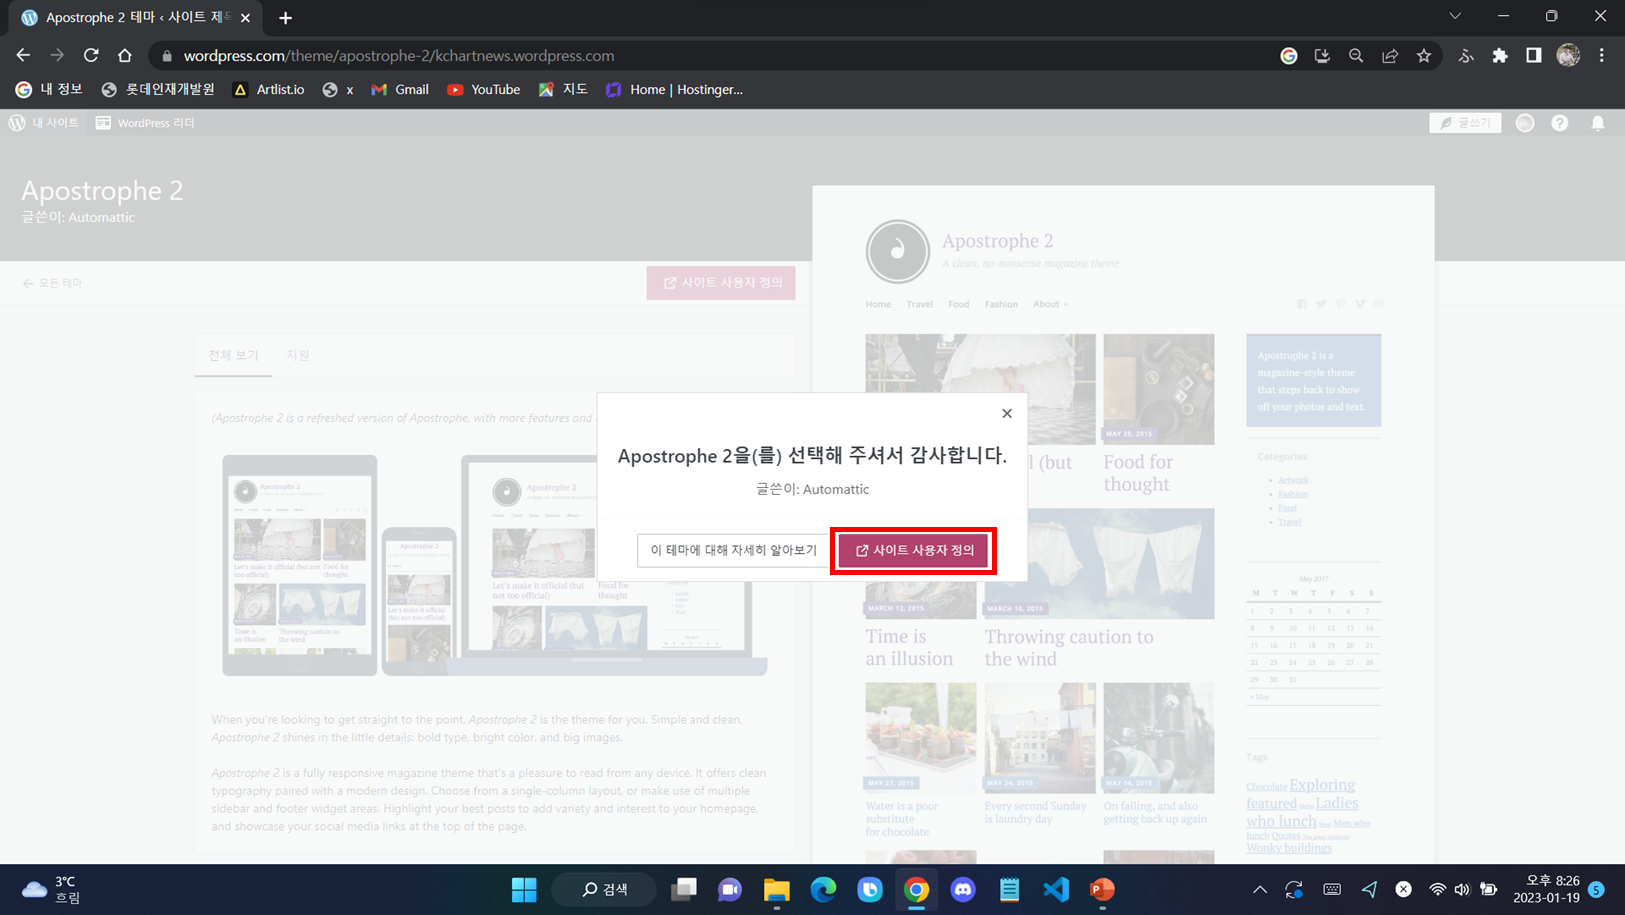Close the theme thank-you dialog

1007,413
